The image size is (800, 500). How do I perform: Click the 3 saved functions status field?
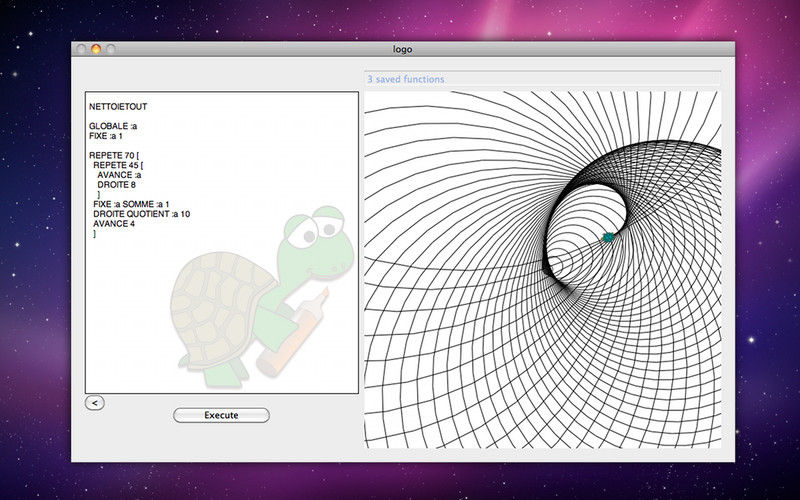[543, 79]
